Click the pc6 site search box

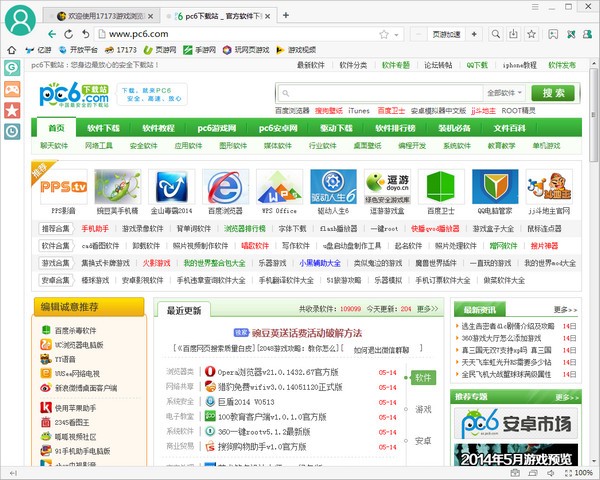379,93
